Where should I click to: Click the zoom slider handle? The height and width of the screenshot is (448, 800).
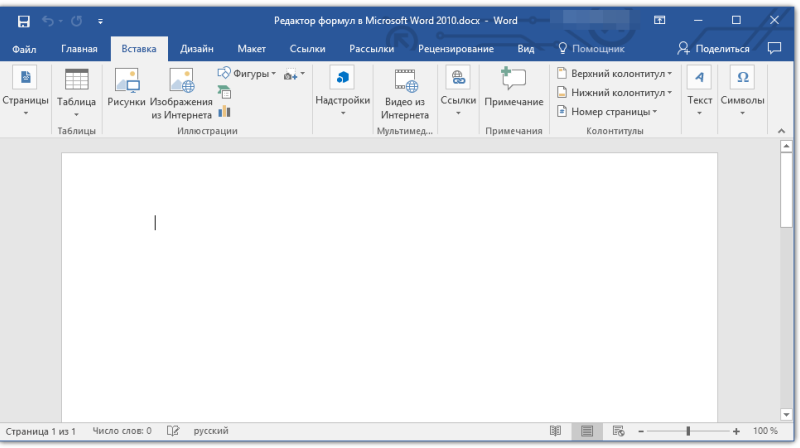[688, 431]
